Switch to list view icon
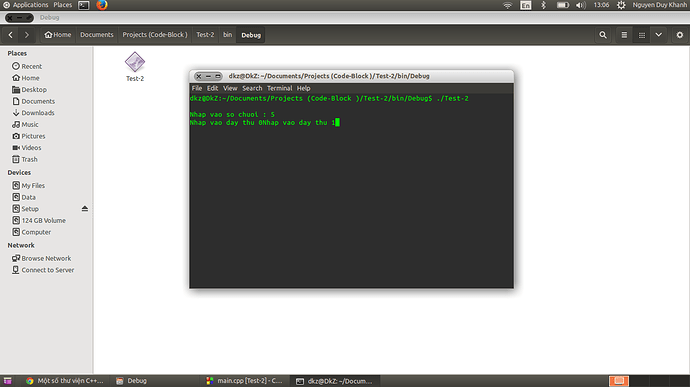The image size is (690, 387). click(x=624, y=35)
